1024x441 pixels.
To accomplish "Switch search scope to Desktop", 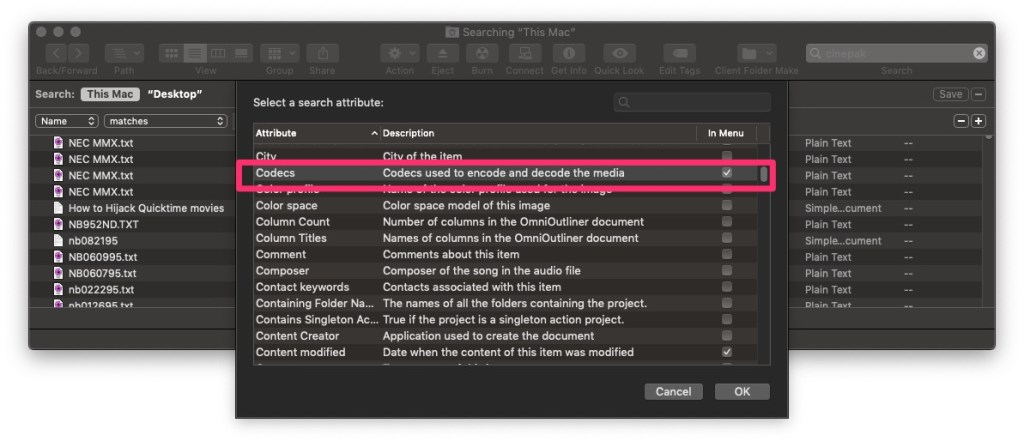I will [175, 94].
